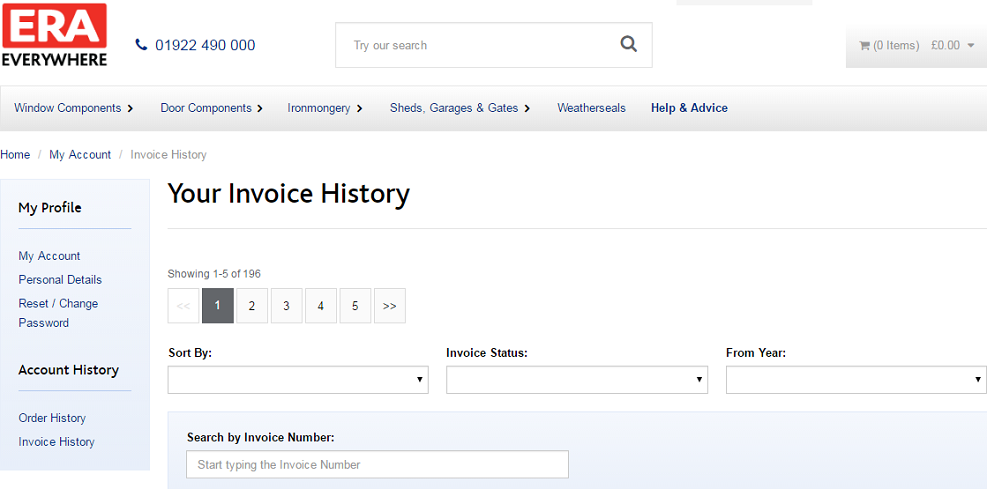
Task: Open the Sort By dropdown
Action: click(298, 380)
